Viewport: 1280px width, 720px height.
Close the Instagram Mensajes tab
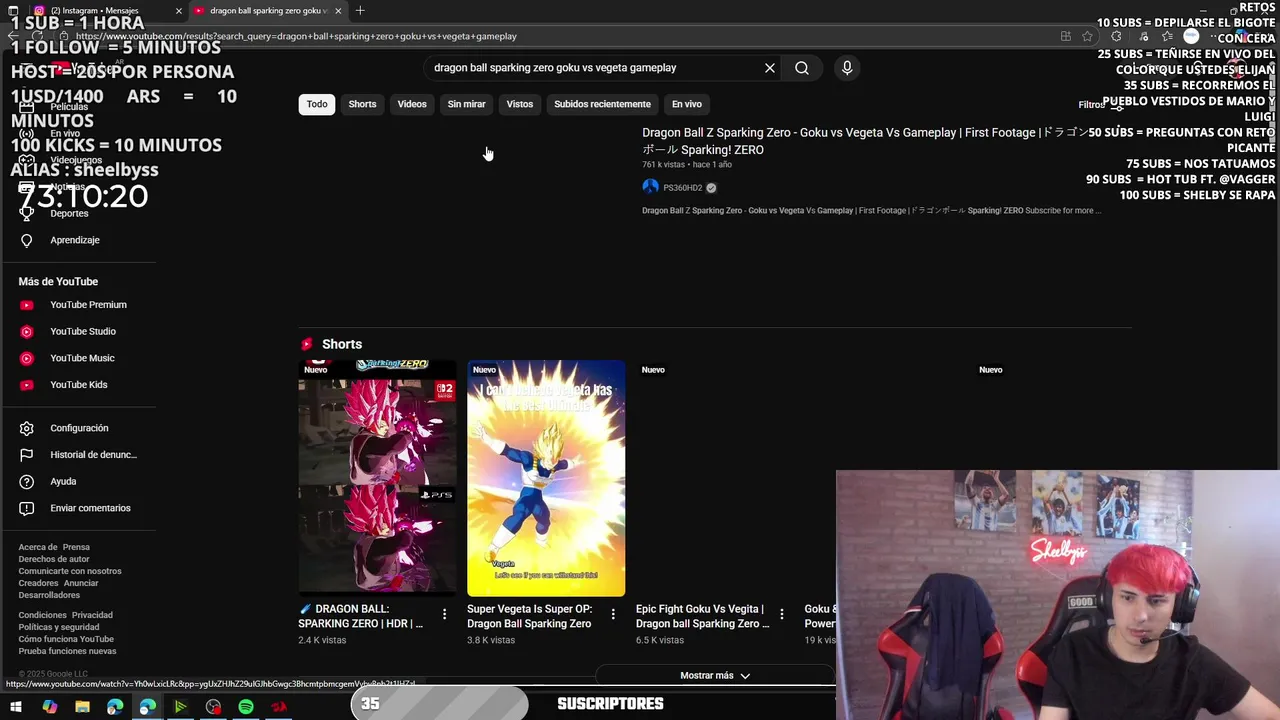[179, 11]
